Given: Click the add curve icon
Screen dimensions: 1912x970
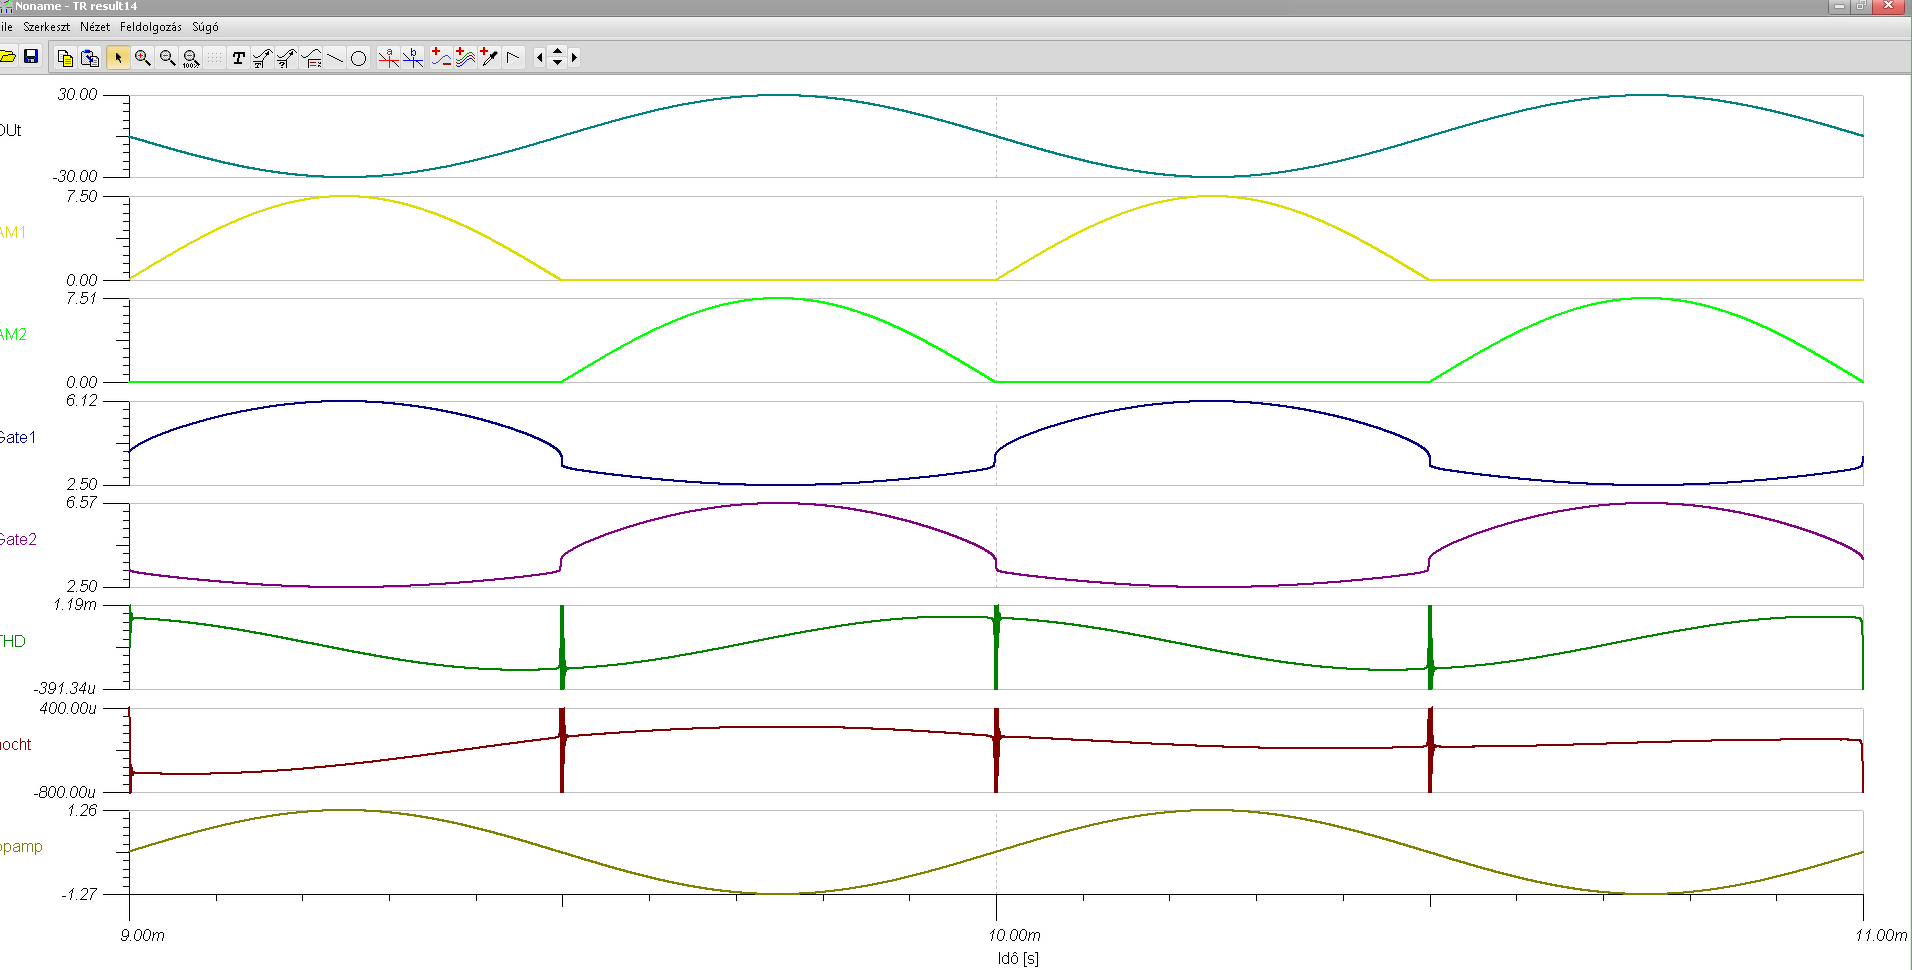Looking at the screenshot, I should [x=441, y=57].
